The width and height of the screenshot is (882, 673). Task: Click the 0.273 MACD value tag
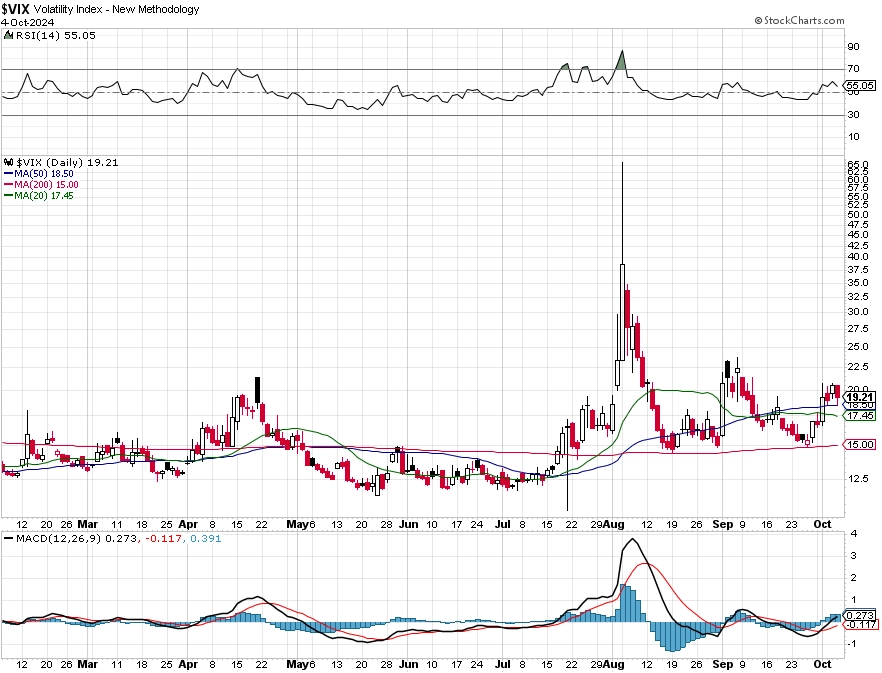point(860,615)
